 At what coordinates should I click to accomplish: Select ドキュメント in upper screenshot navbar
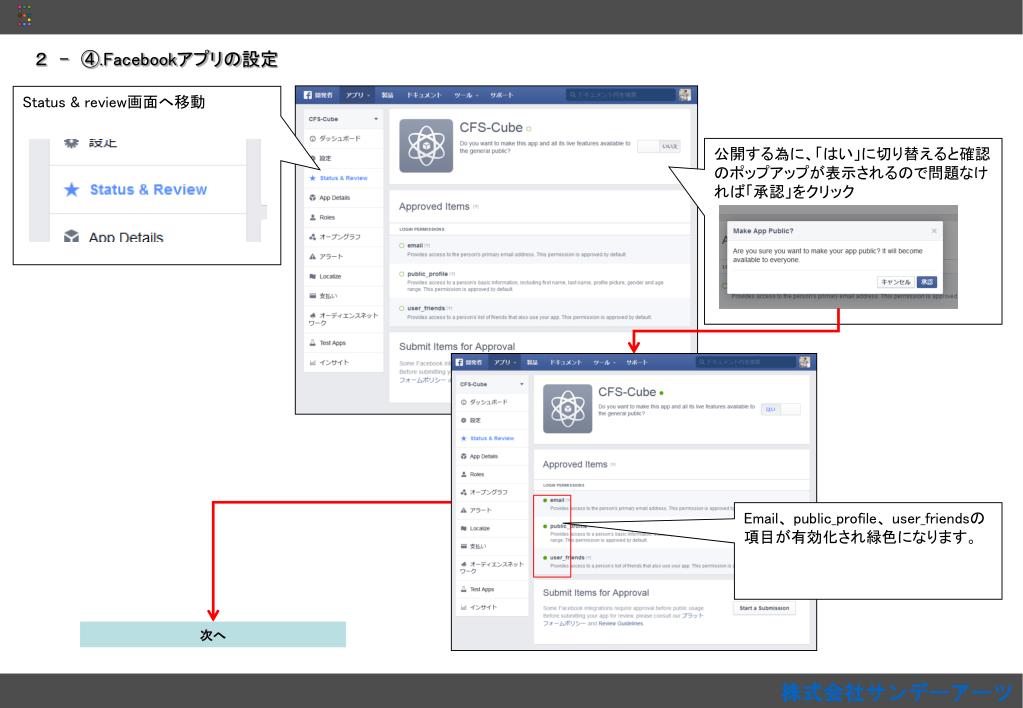424,95
